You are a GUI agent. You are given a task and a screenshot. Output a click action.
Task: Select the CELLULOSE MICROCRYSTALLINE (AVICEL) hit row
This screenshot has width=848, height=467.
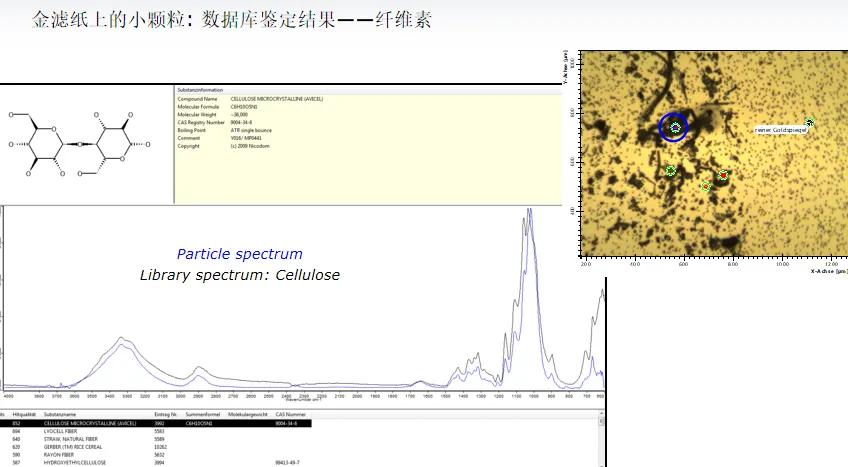pyautogui.click(x=156, y=423)
